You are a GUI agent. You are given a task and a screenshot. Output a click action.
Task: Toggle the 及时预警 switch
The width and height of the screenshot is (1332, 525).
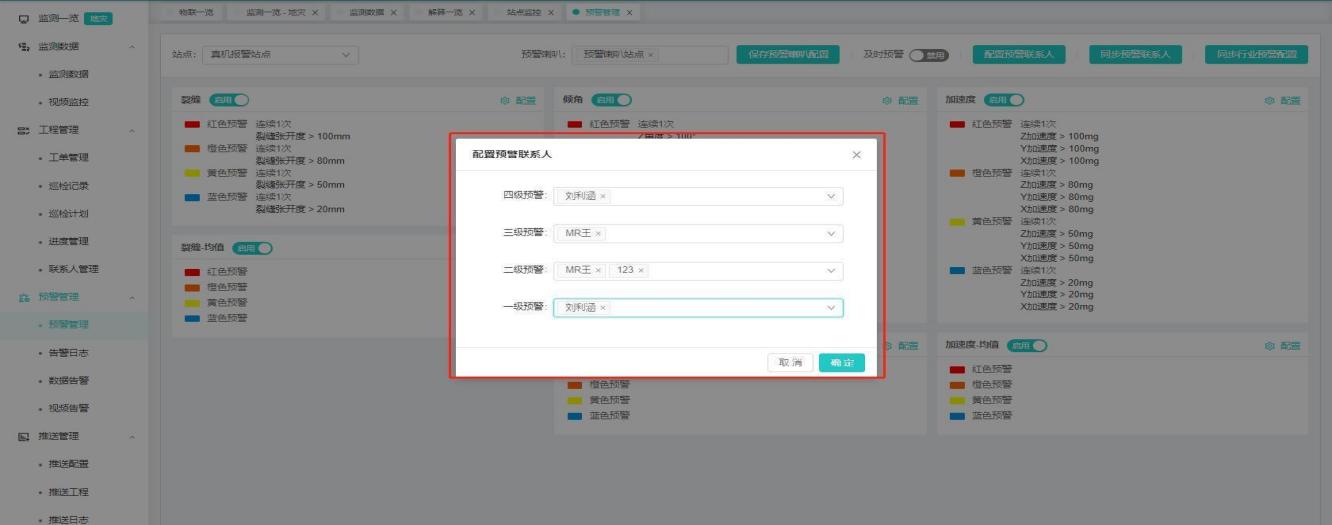coord(927,55)
